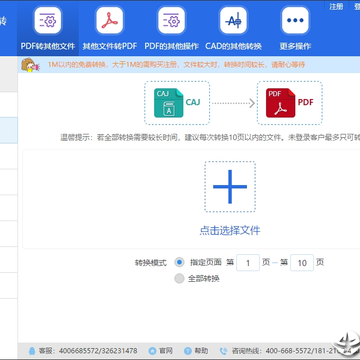Select the 指定页面 radio button
Image resolution: width=360 pixels, height=360 pixels.
(179, 262)
